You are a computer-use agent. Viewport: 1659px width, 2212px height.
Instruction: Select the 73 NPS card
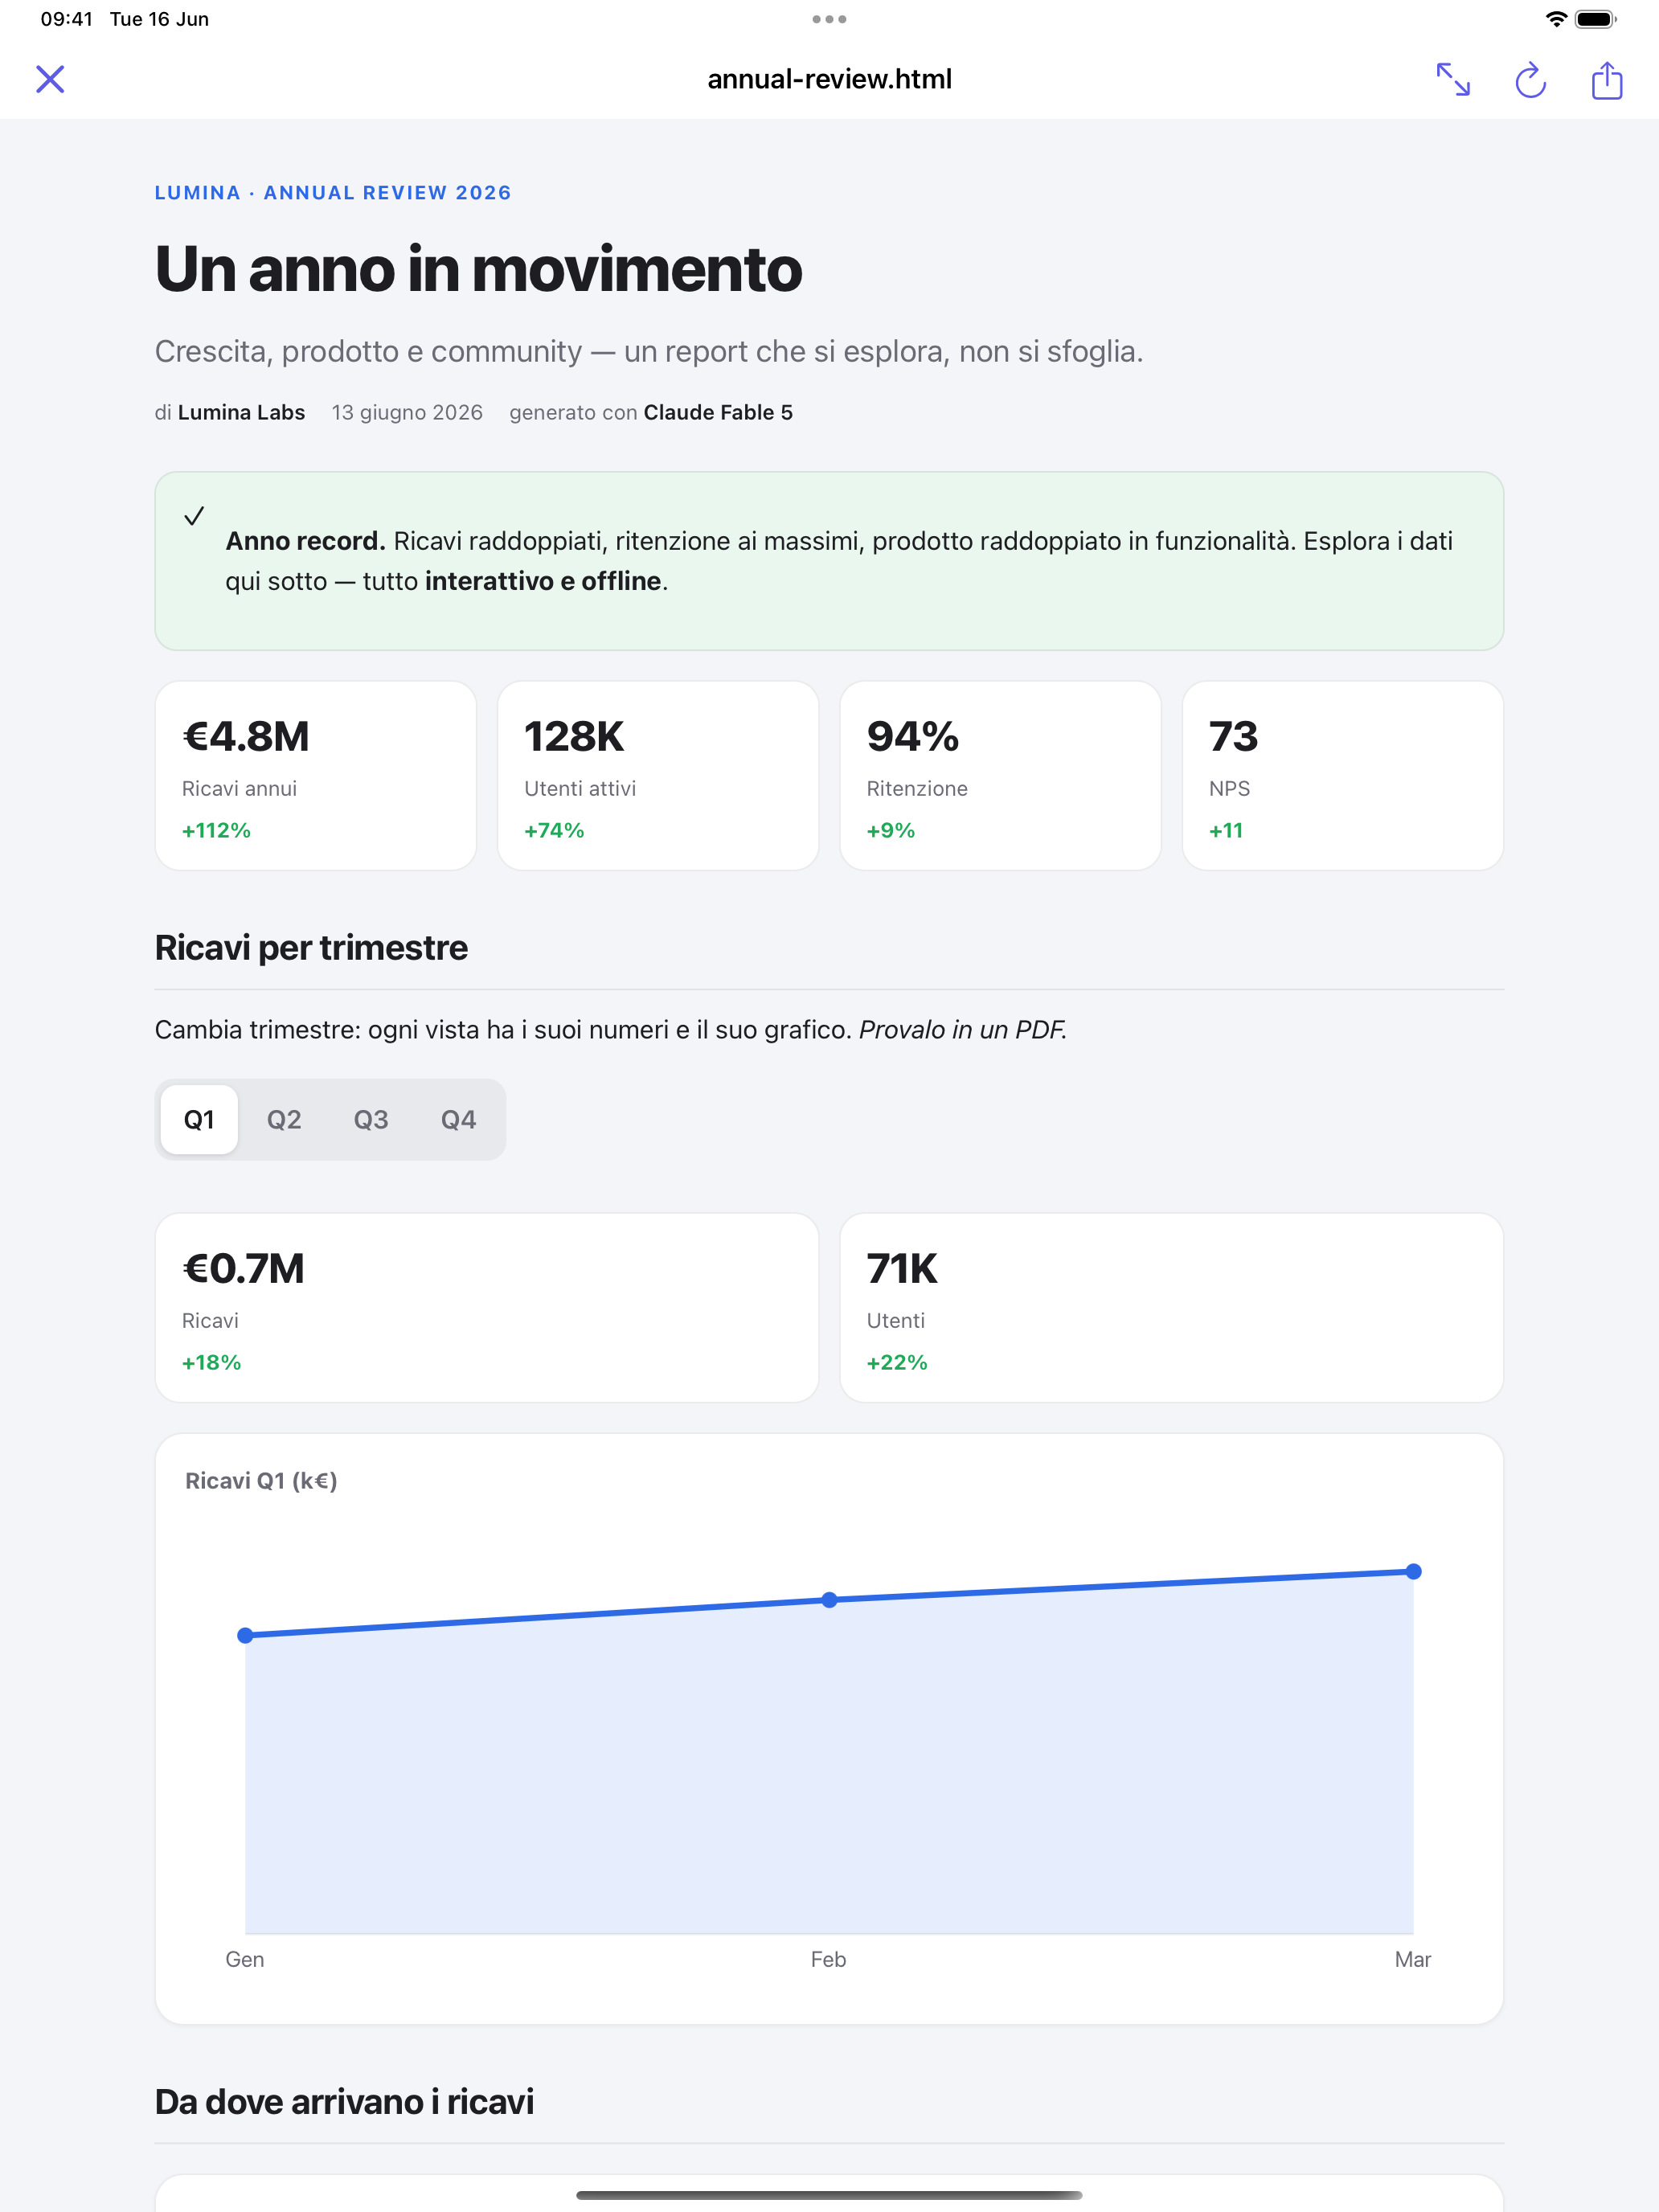point(1343,776)
